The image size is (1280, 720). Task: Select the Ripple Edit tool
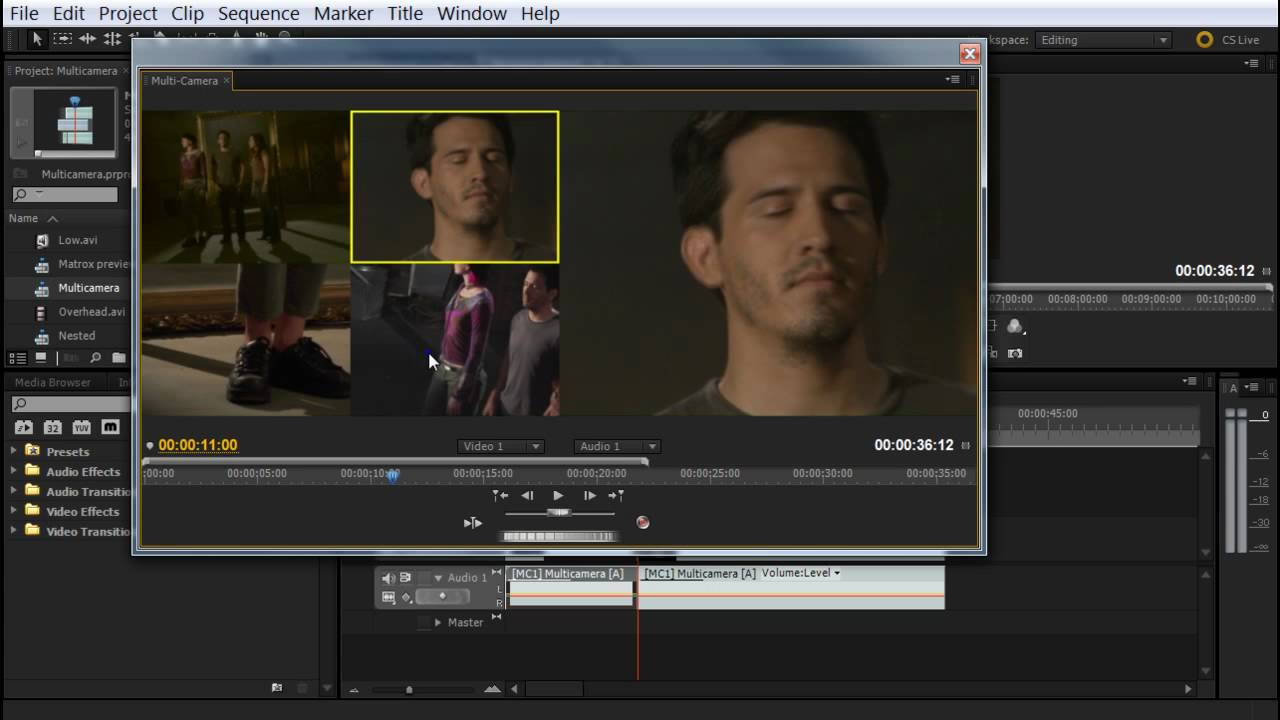(x=87, y=39)
